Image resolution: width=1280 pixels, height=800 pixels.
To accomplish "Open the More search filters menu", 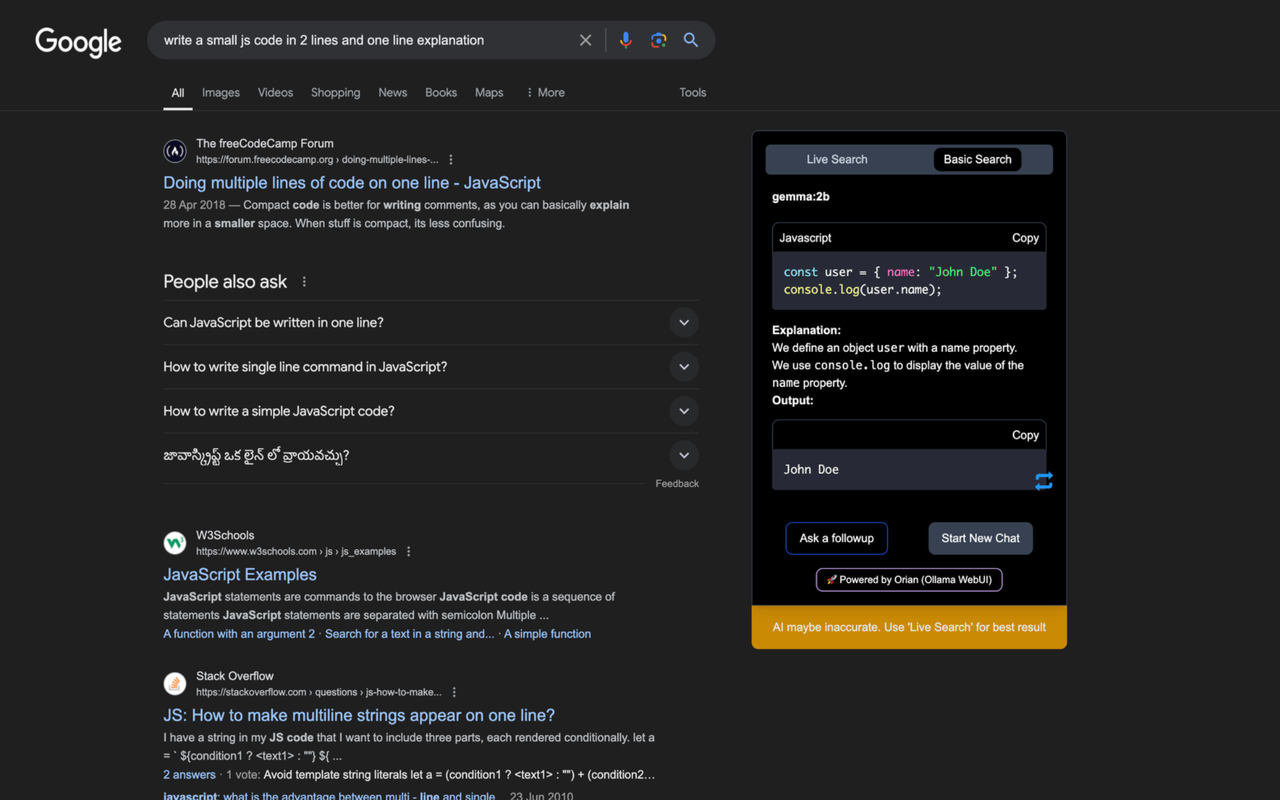I will coord(545,92).
